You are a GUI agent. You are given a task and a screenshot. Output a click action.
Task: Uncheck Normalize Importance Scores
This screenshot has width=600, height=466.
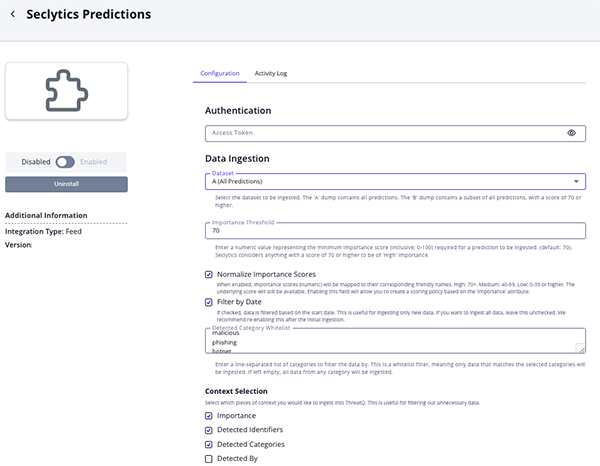click(209, 274)
